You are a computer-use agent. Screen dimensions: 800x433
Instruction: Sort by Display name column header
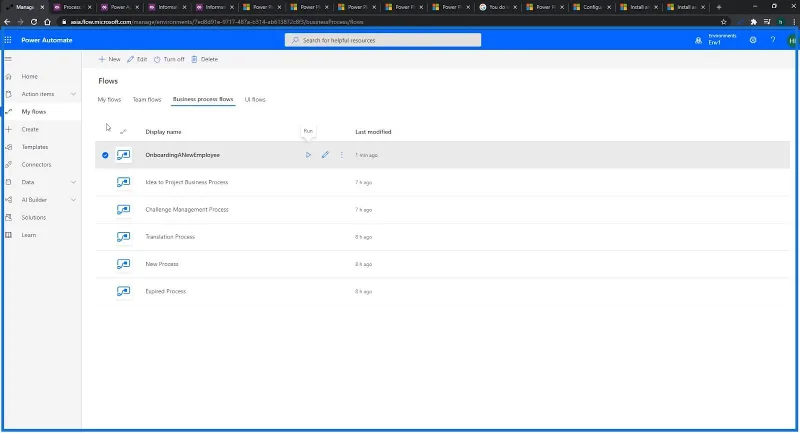click(x=163, y=132)
